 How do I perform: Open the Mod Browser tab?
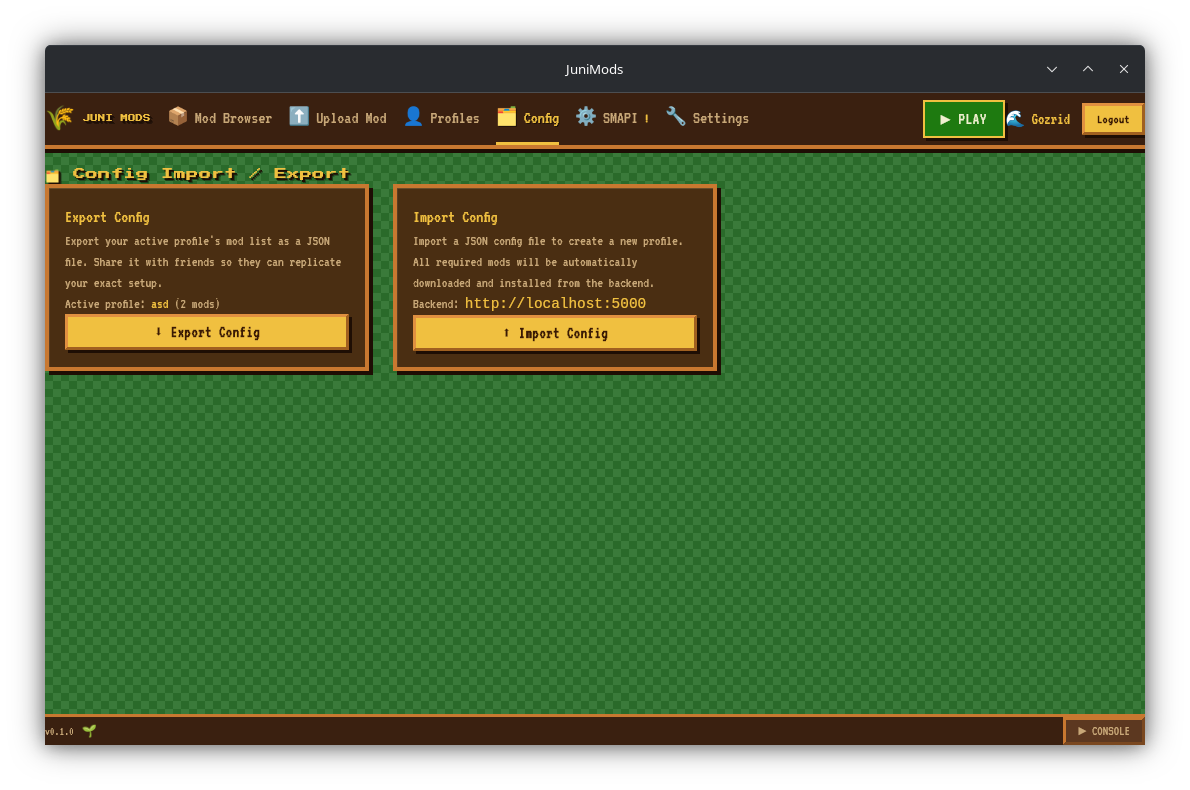coord(220,118)
